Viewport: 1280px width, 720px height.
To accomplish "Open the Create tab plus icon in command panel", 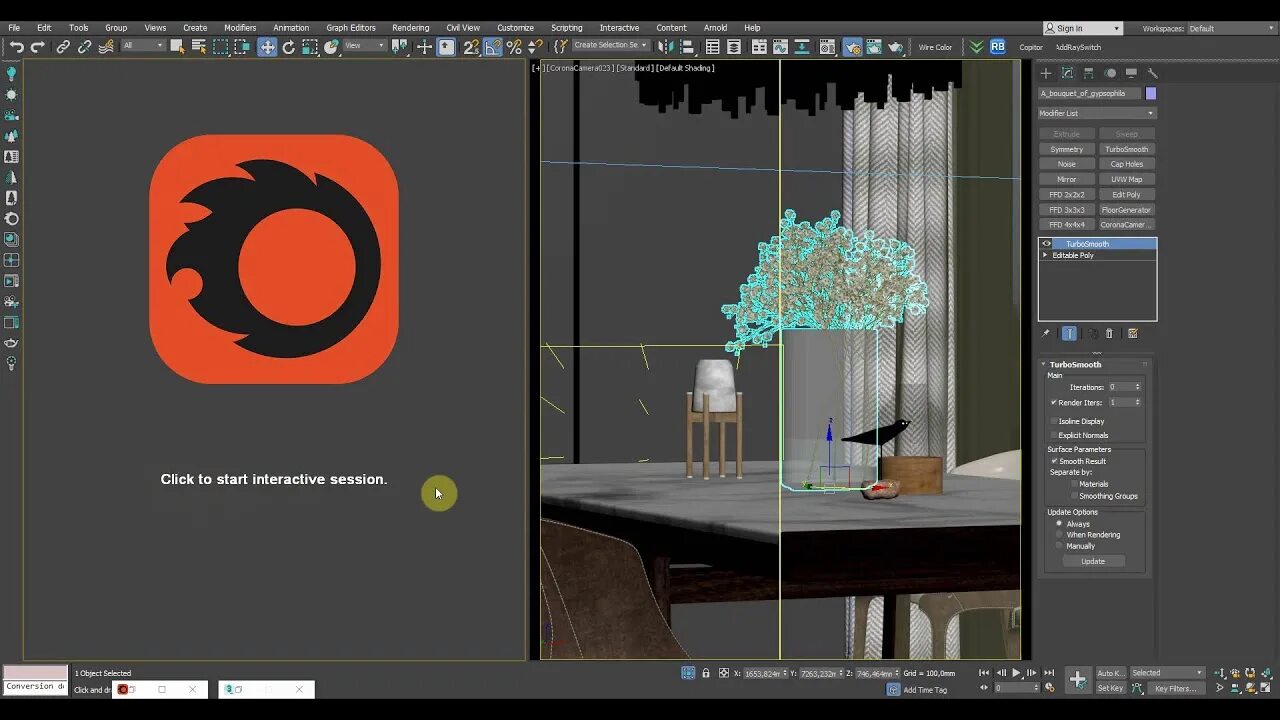I will [x=1046, y=73].
